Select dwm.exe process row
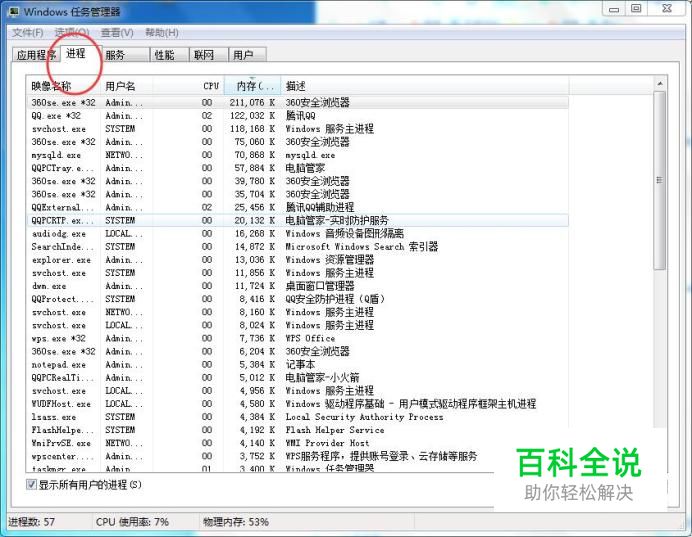The width and height of the screenshot is (692, 537). pos(297,286)
